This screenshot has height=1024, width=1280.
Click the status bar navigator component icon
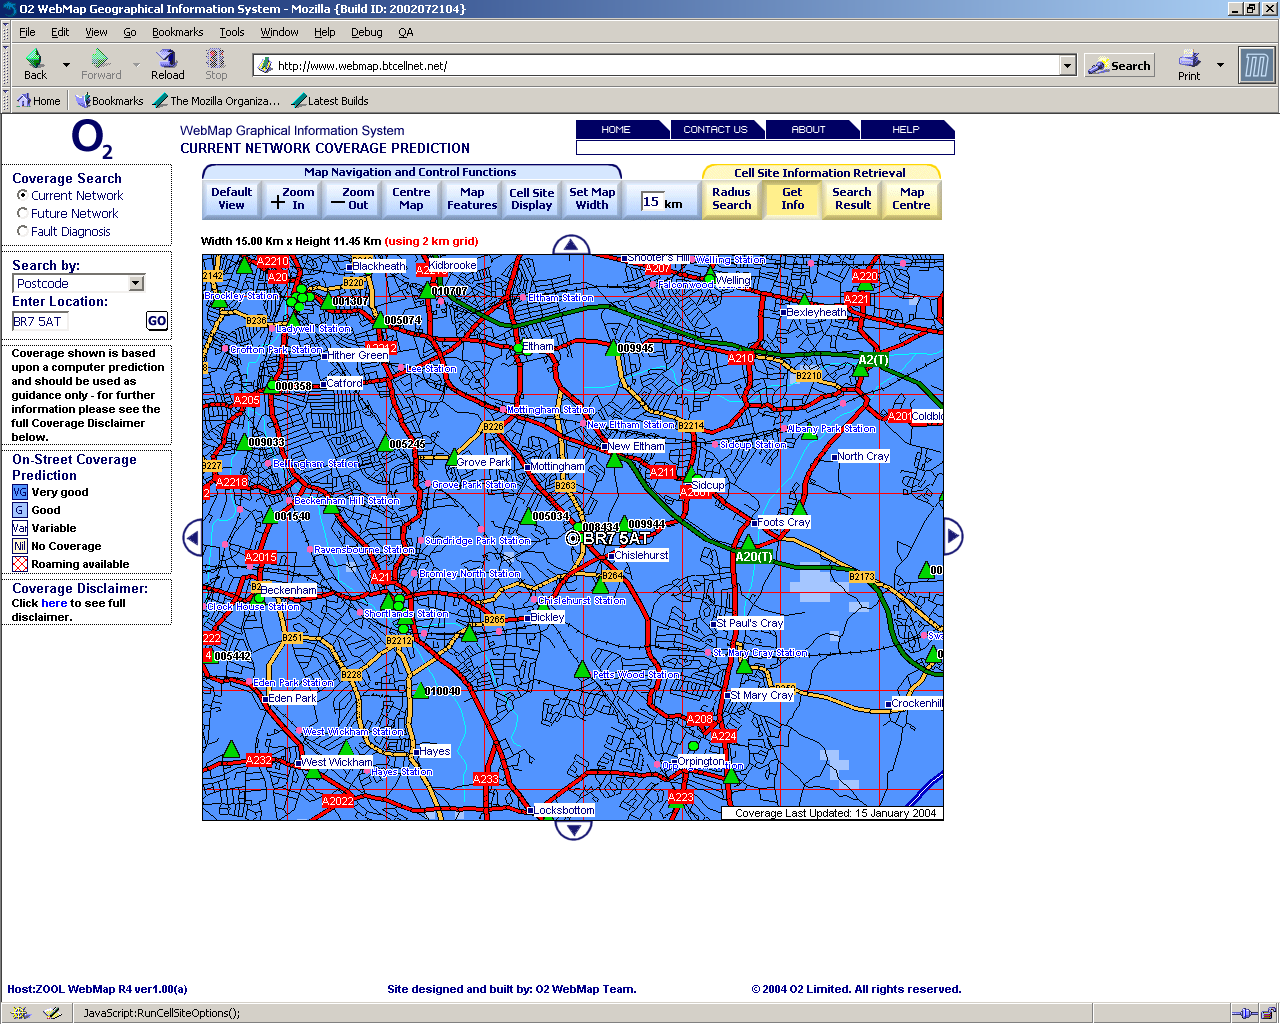20,1013
